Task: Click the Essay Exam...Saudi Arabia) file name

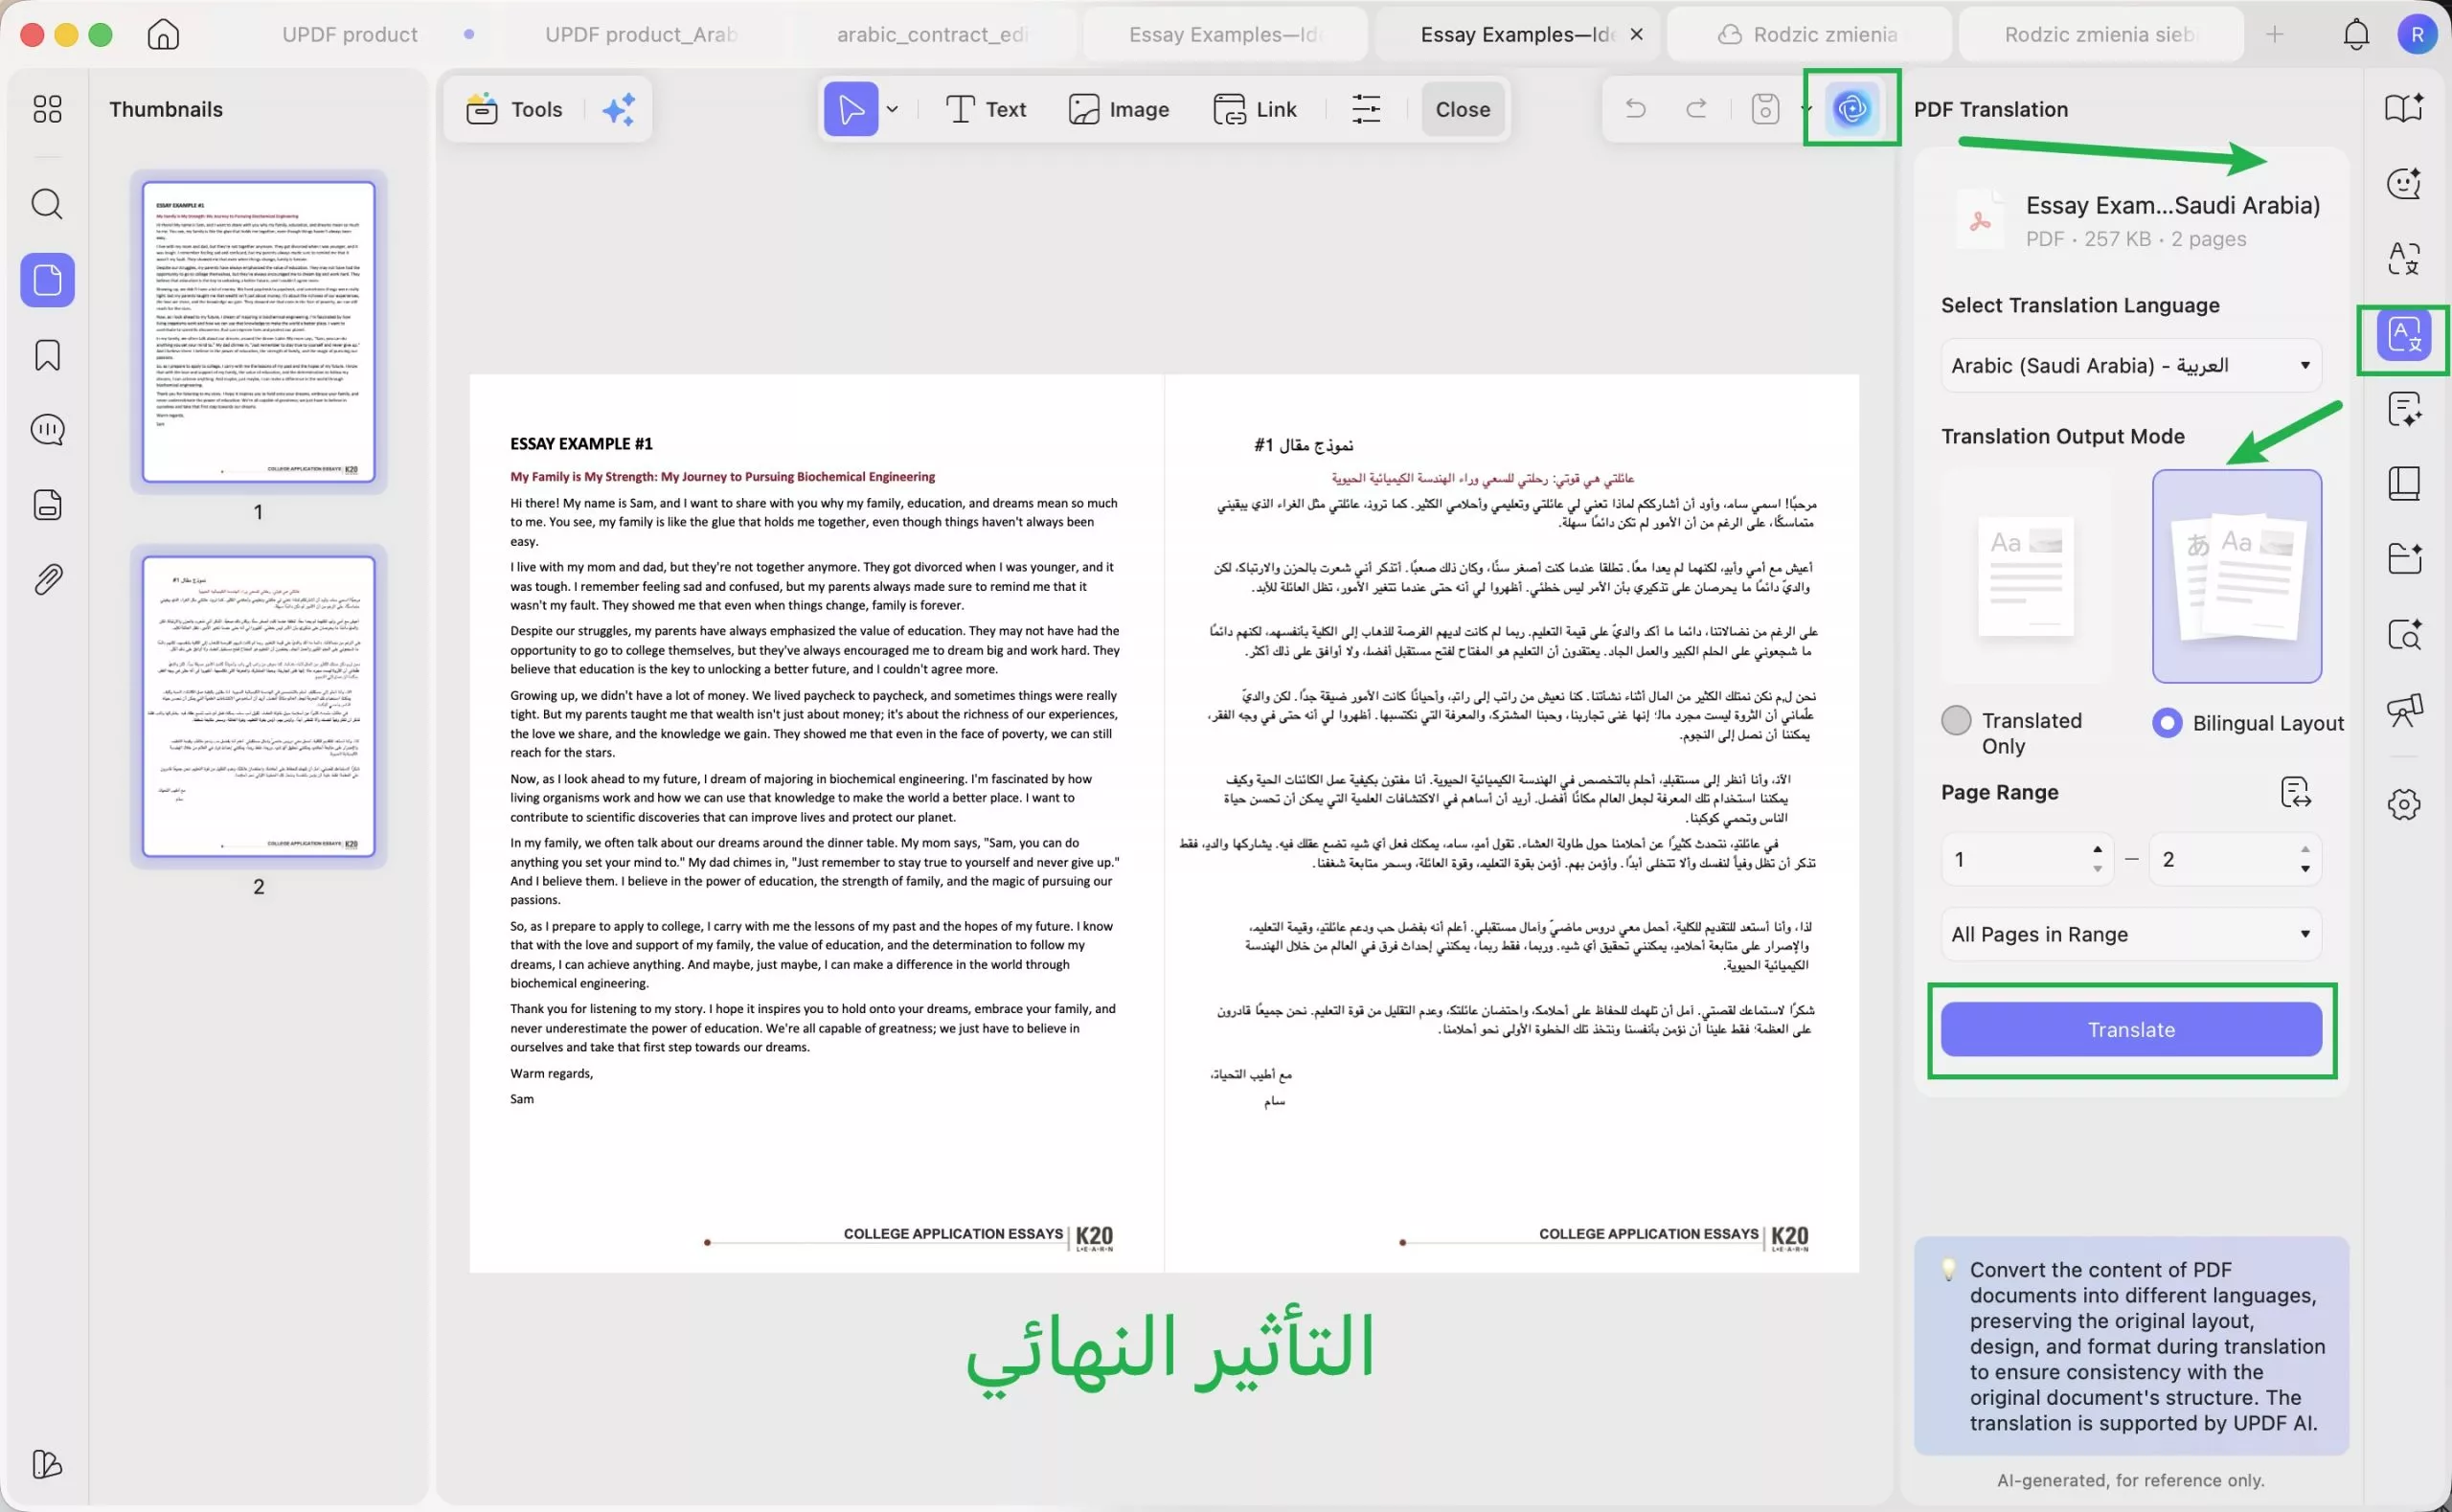Action: coord(2172,205)
